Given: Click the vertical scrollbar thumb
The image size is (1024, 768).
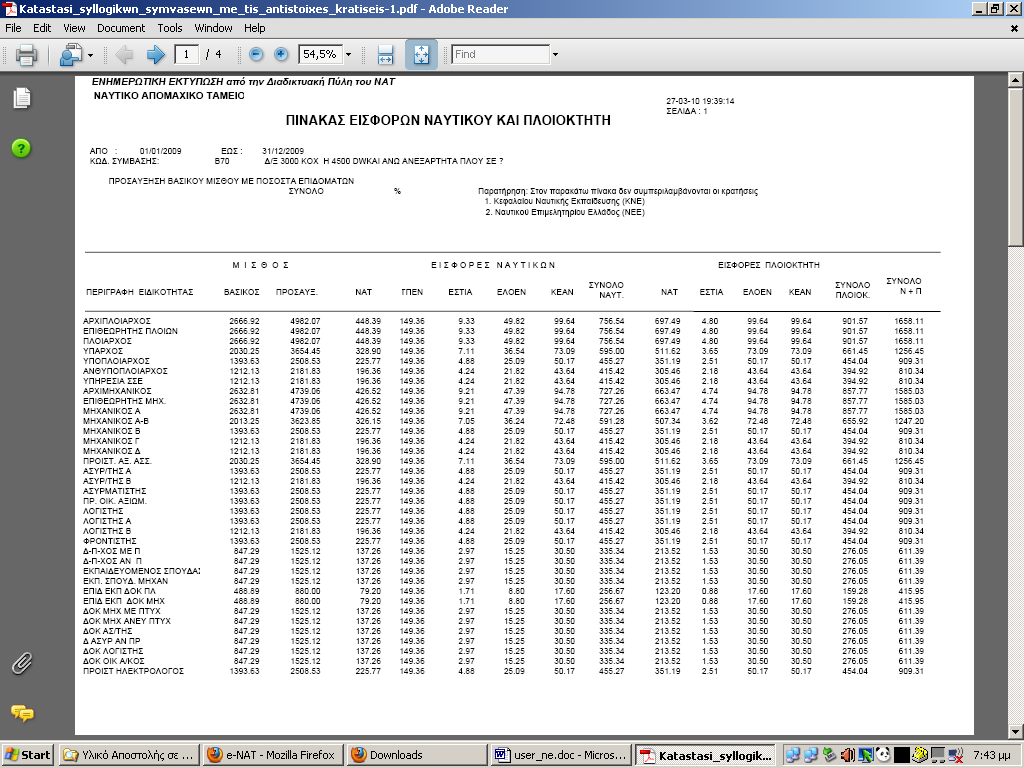Looking at the screenshot, I should pos(1016,167).
